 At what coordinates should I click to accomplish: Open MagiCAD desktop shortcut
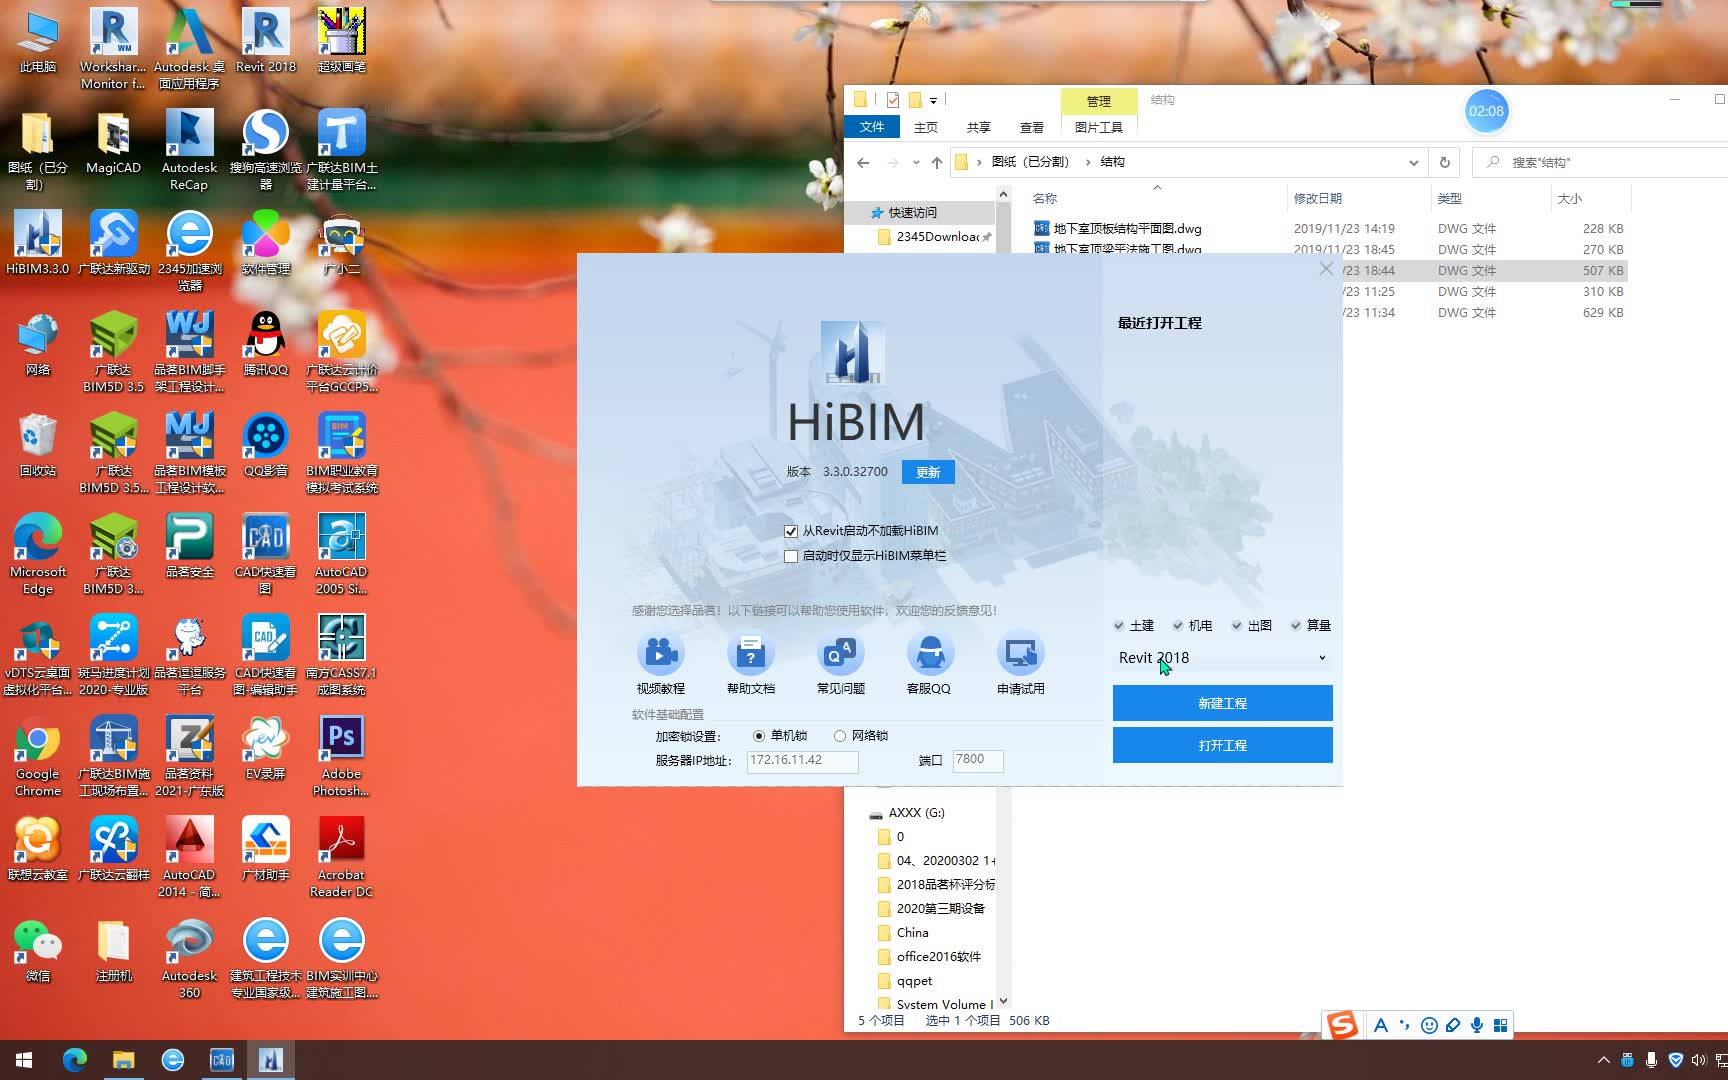(113, 142)
